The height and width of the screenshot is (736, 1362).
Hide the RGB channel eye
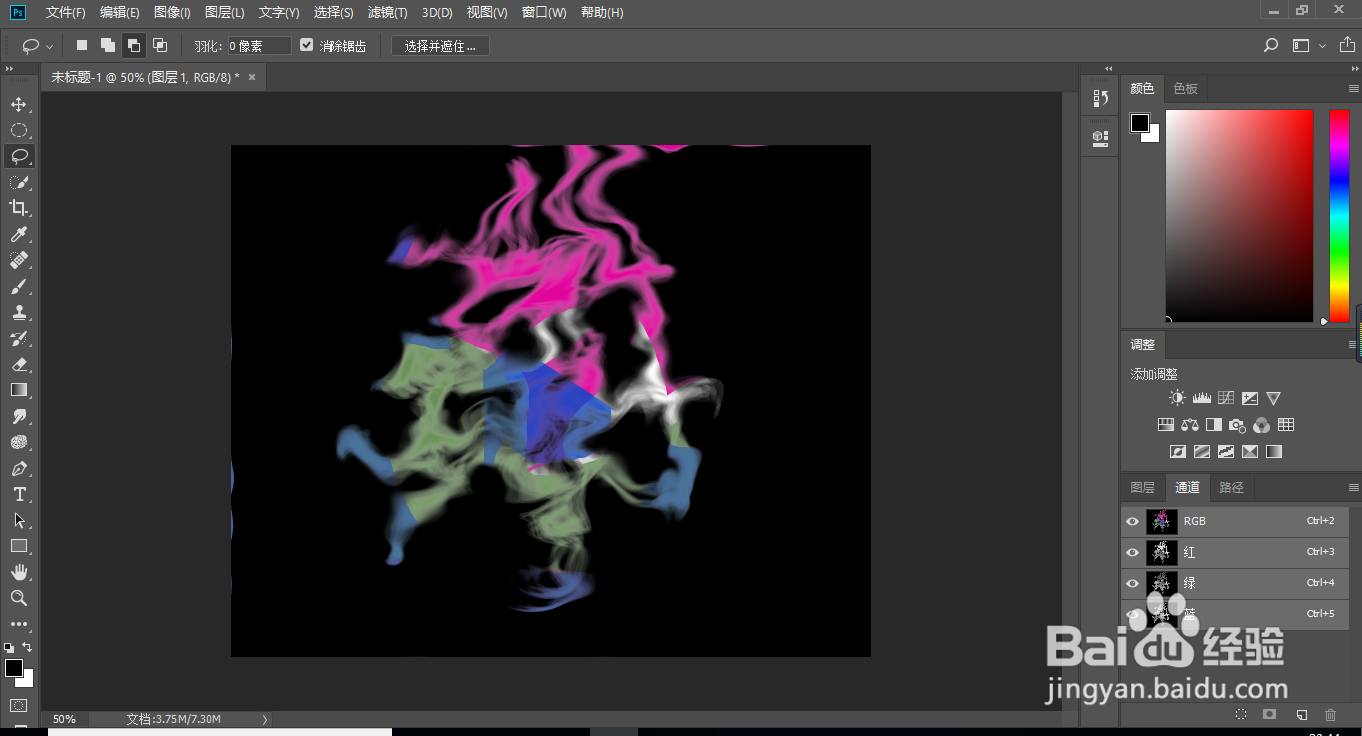[x=1133, y=521]
